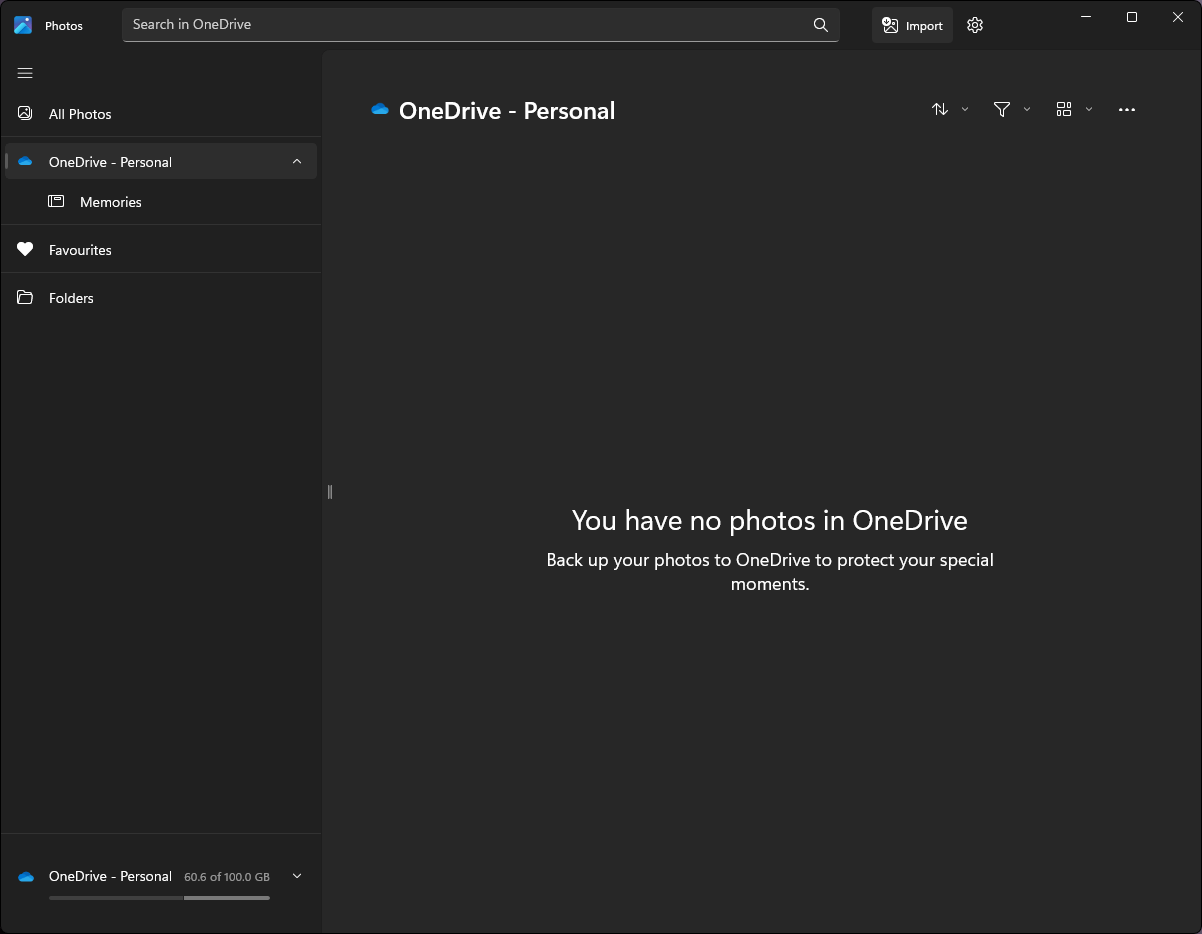Click the Import button
This screenshot has width=1202, height=934.
[x=912, y=26]
